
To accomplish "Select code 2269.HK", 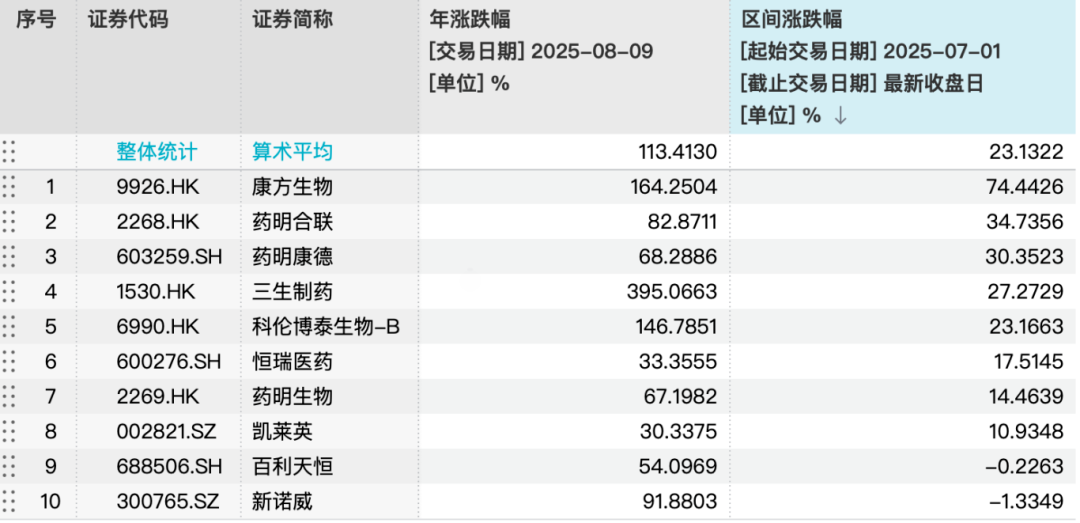I will click(156, 397).
